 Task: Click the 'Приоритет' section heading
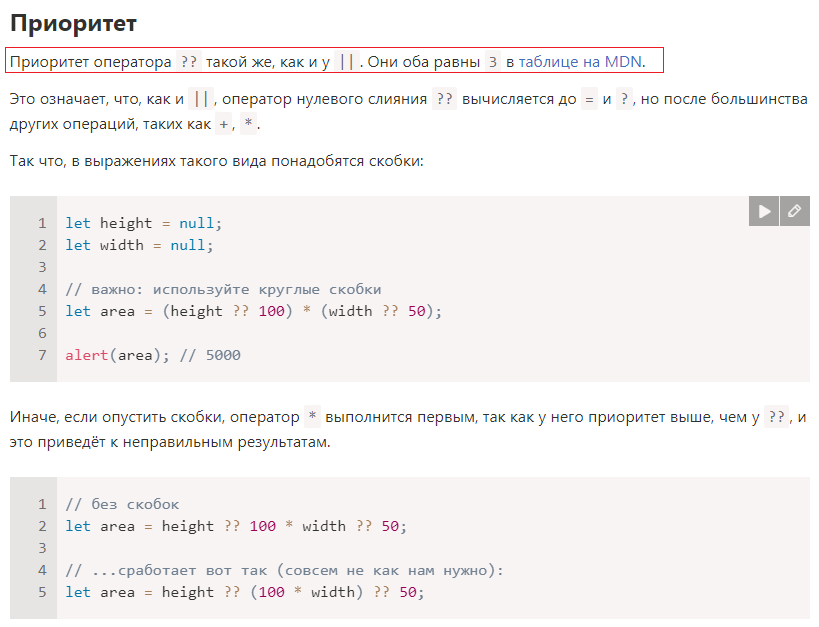(x=73, y=24)
